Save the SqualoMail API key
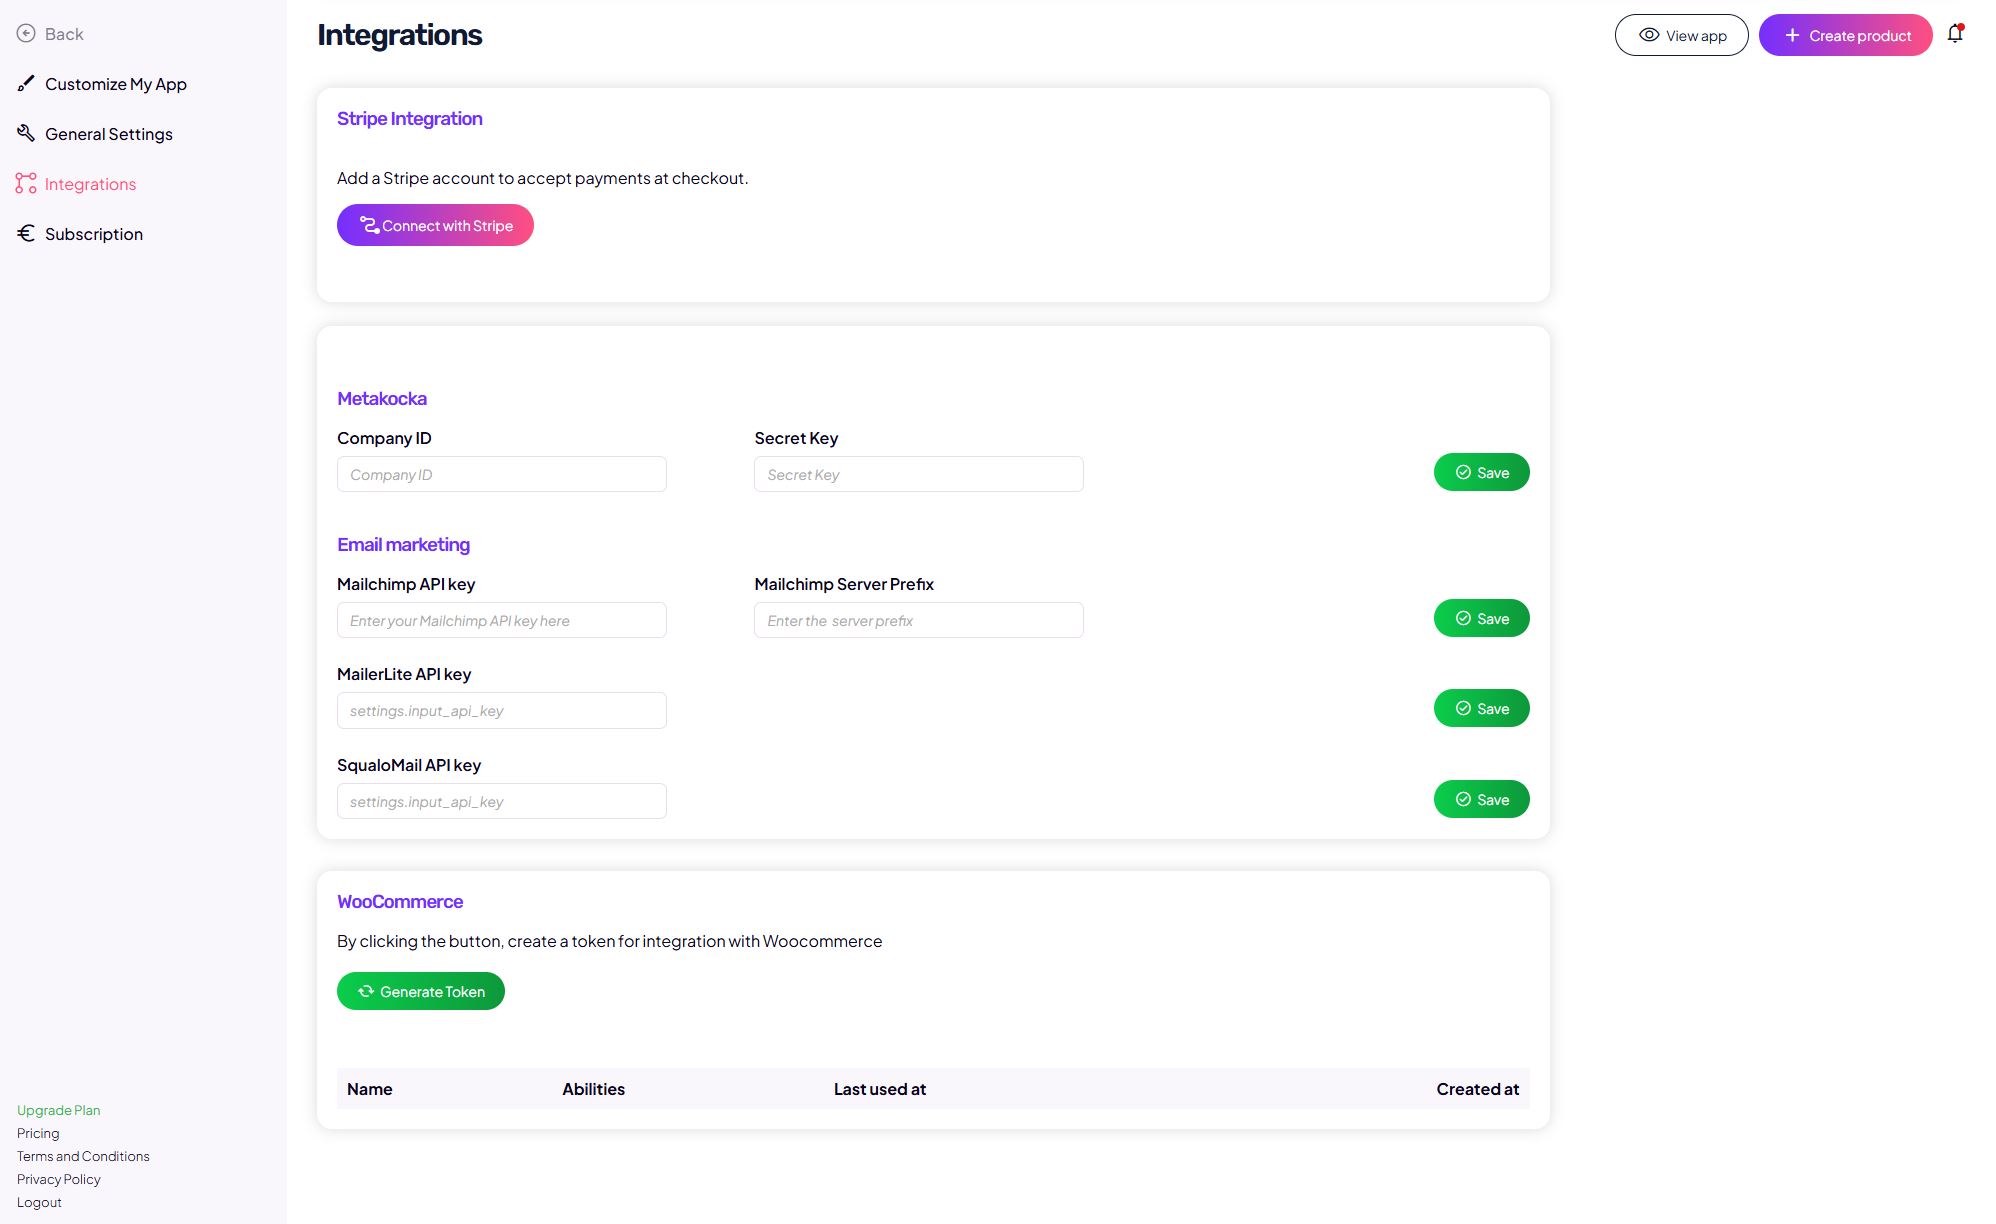 click(x=1481, y=799)
